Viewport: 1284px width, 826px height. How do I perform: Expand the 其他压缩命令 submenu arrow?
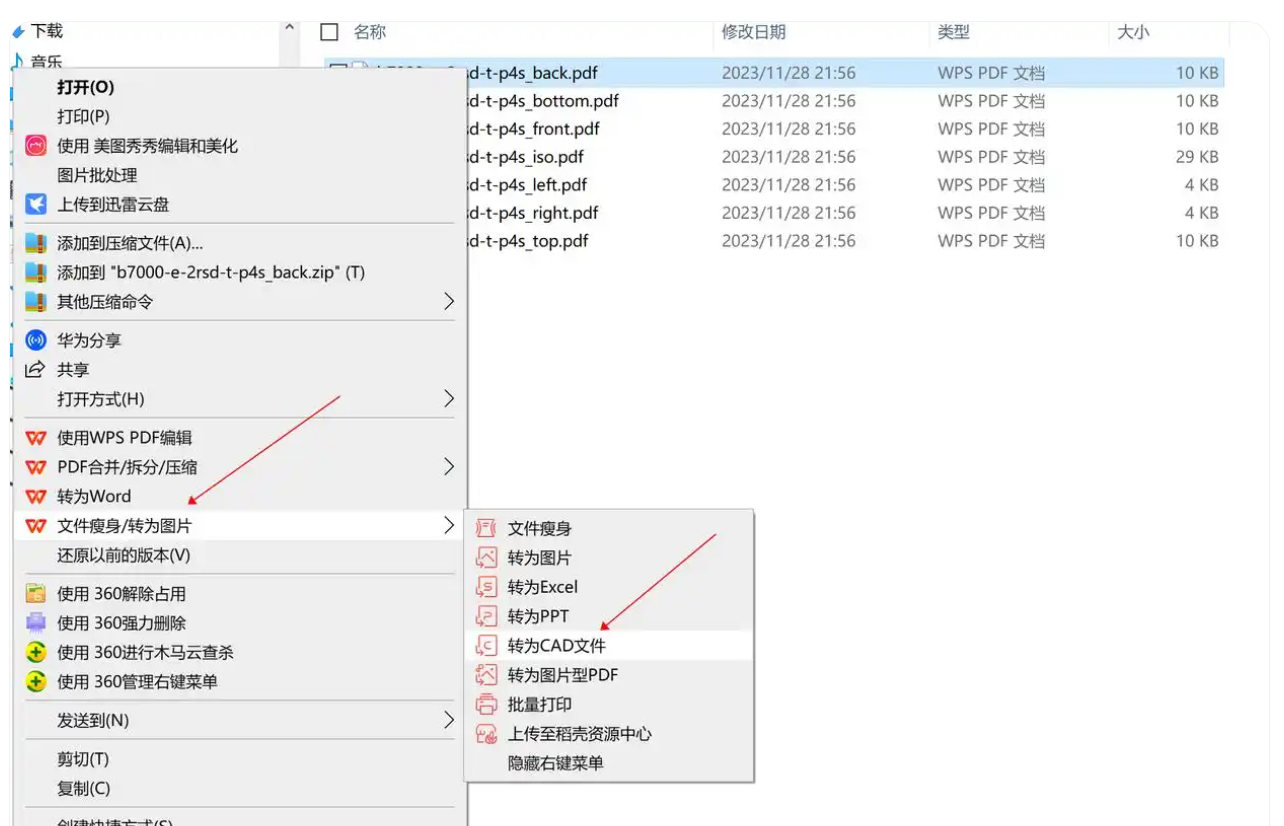[x=449, y=301]
